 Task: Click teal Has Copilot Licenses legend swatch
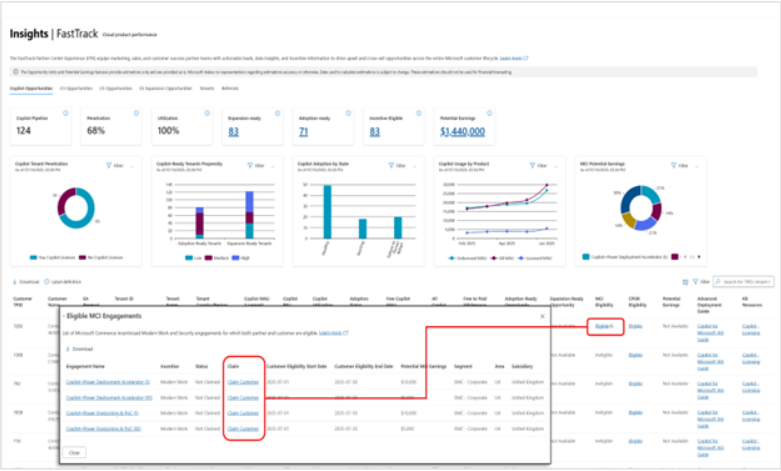(x=33, y=257)
